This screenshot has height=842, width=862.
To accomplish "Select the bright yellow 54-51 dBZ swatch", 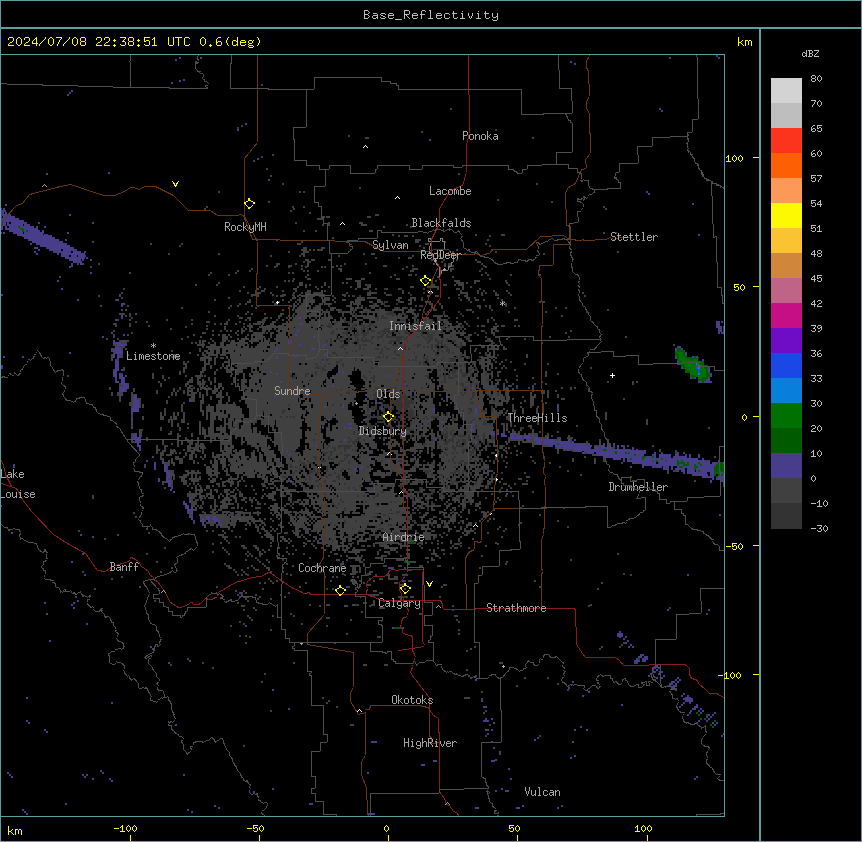I will click(786, 215).
